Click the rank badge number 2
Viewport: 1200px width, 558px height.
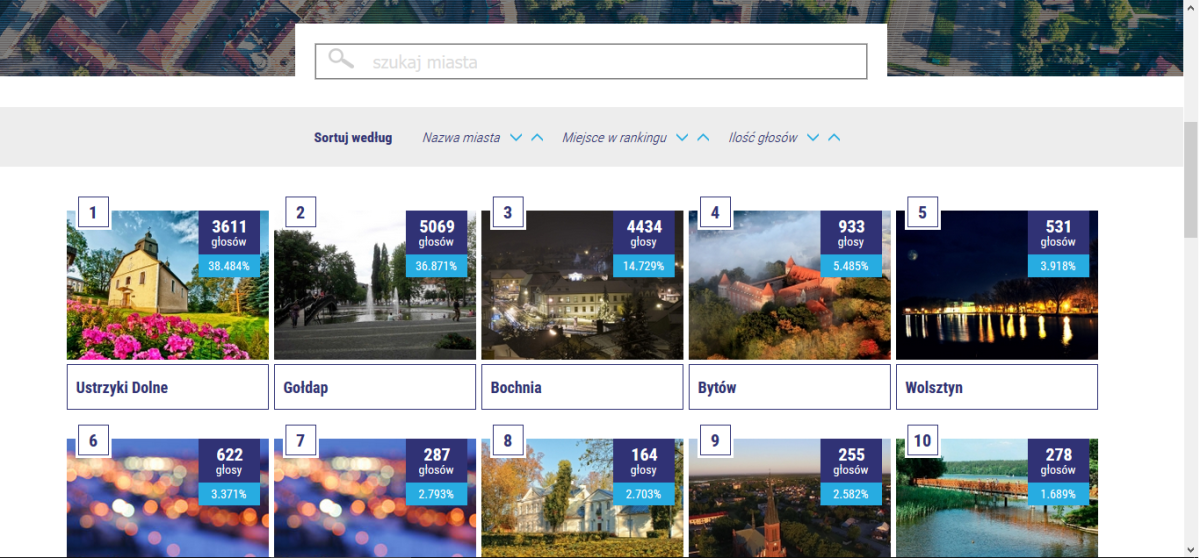coord(300,212)
